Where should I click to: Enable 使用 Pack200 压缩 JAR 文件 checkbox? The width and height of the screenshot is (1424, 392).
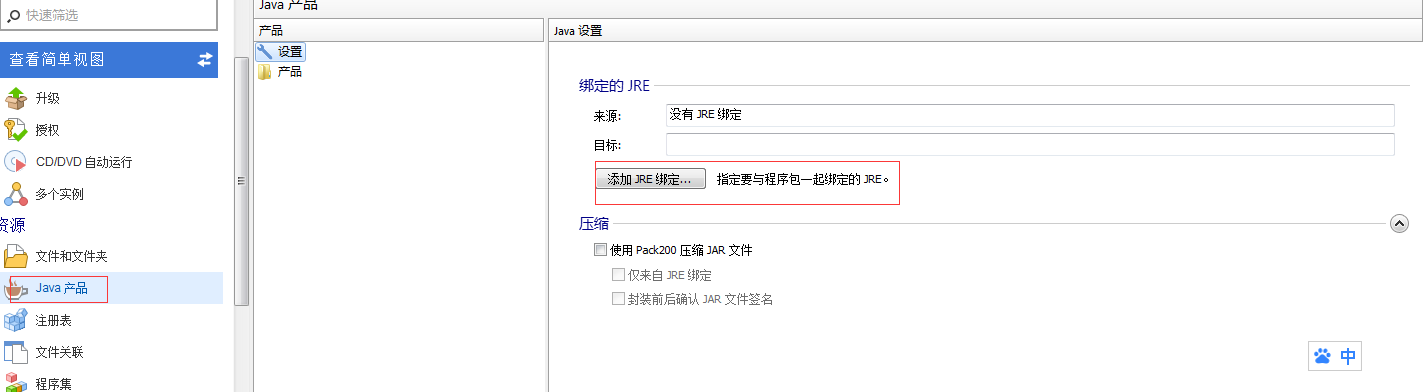tap(600, 250)
